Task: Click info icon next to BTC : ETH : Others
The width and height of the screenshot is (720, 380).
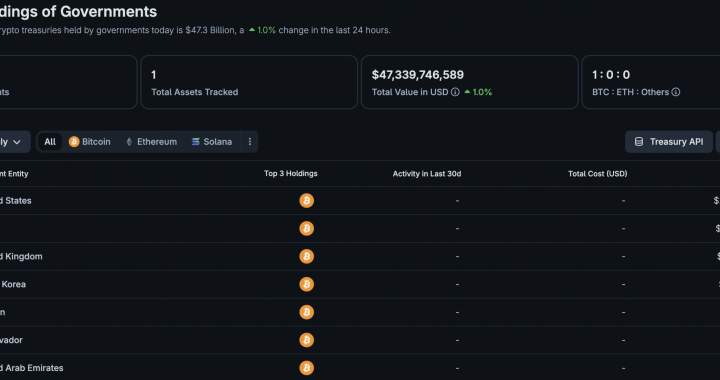Action: (x=676, y=92)
